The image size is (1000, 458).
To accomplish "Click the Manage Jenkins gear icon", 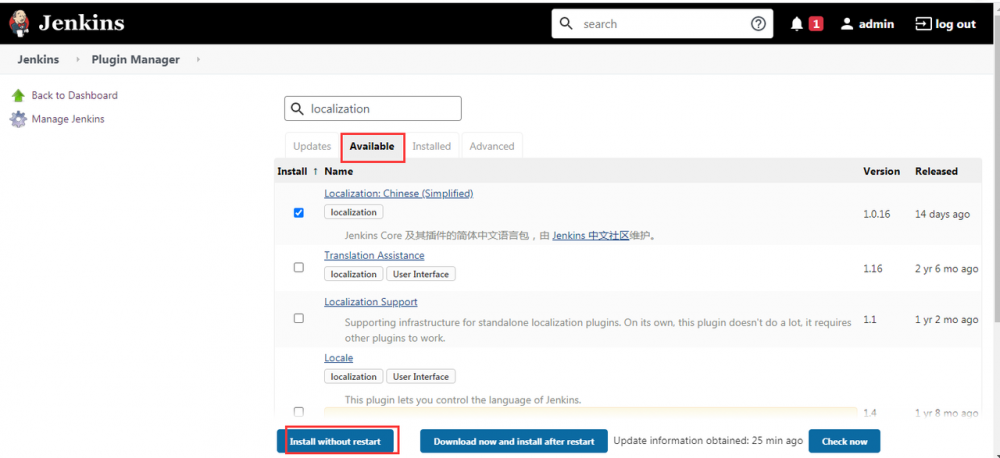I will (x=18, y=119).
